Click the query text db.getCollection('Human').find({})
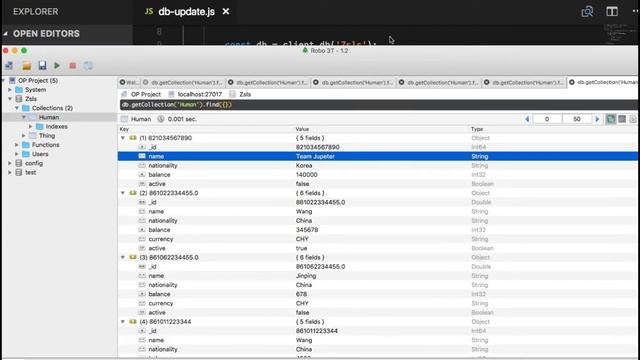640x360 pixels. 177,105
